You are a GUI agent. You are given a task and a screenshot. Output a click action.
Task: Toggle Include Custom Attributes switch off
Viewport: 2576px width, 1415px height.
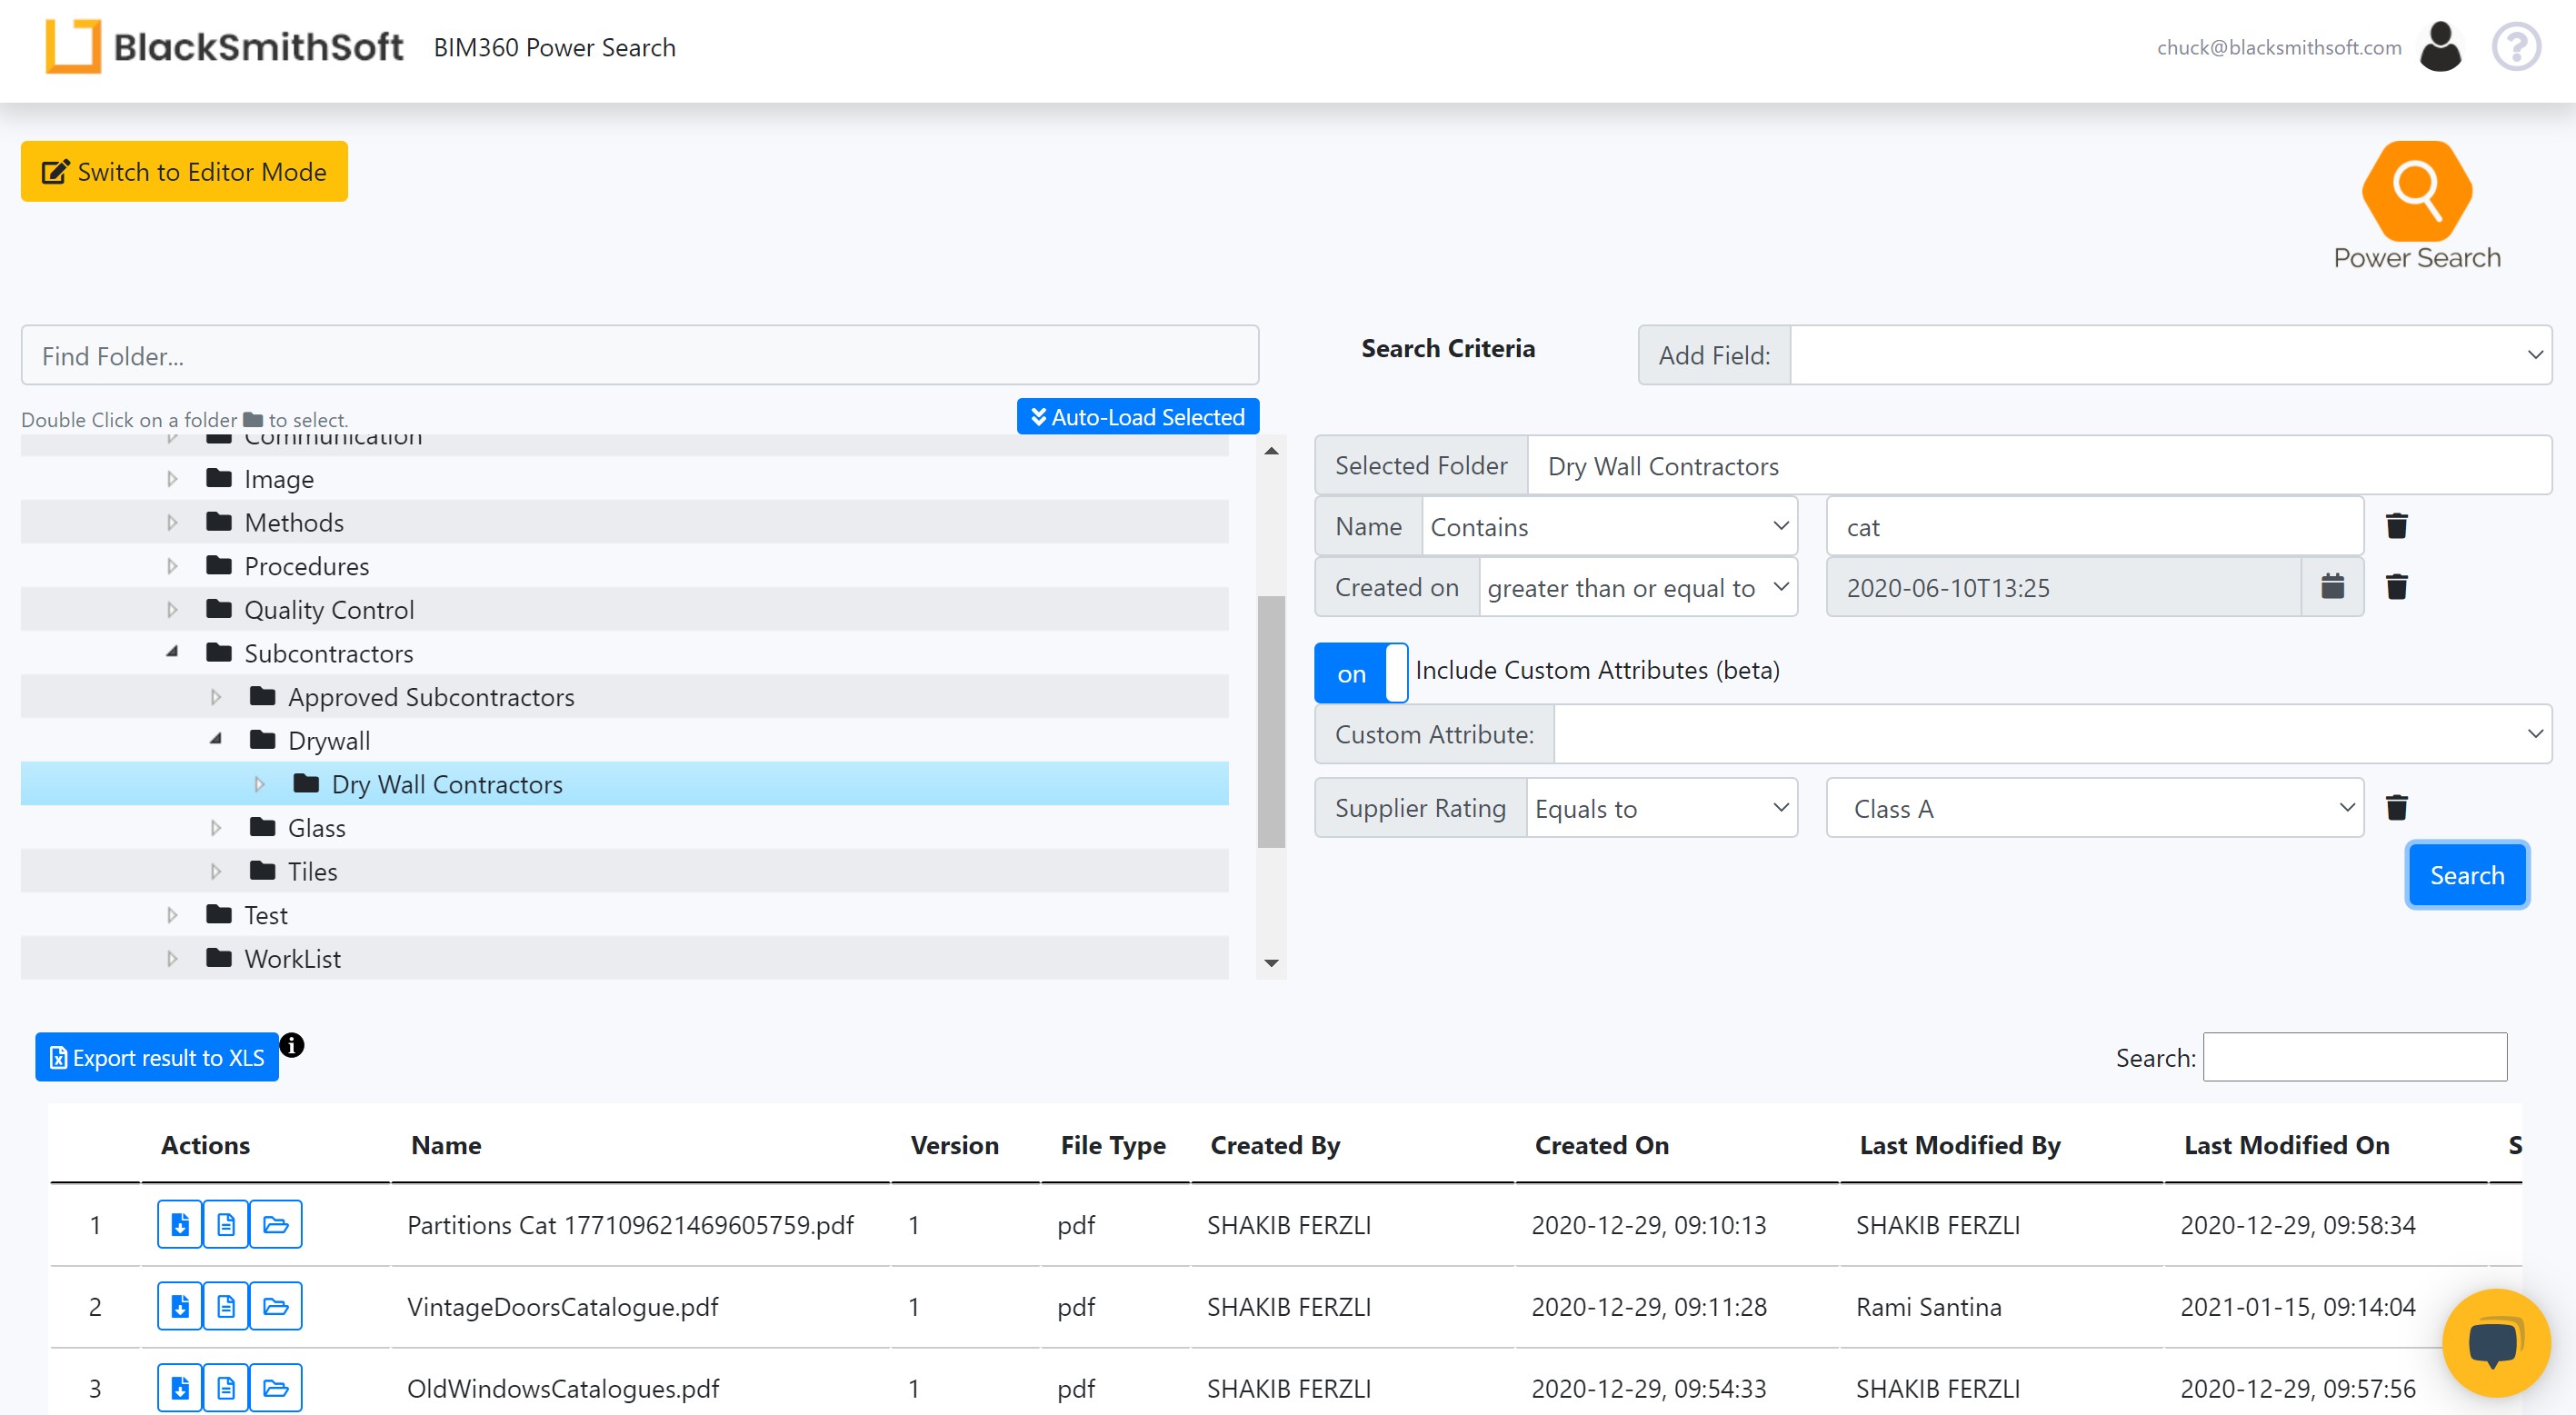click(1360, 673)
